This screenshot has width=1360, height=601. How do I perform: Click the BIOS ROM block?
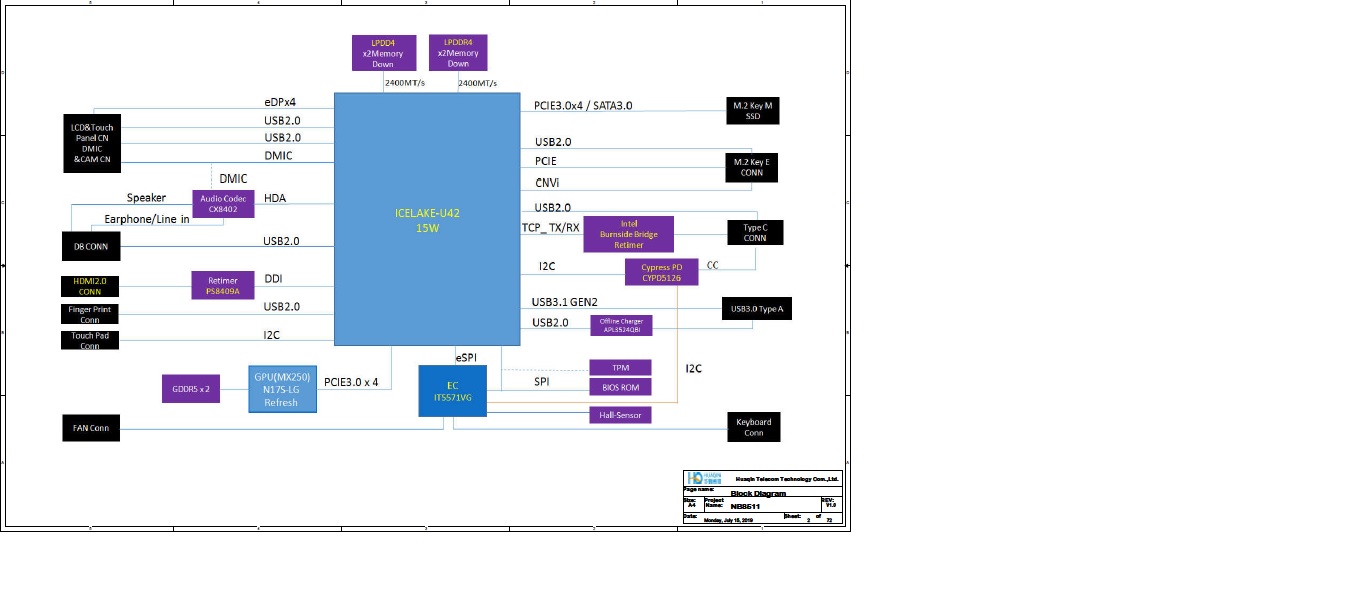coord(620,387)
